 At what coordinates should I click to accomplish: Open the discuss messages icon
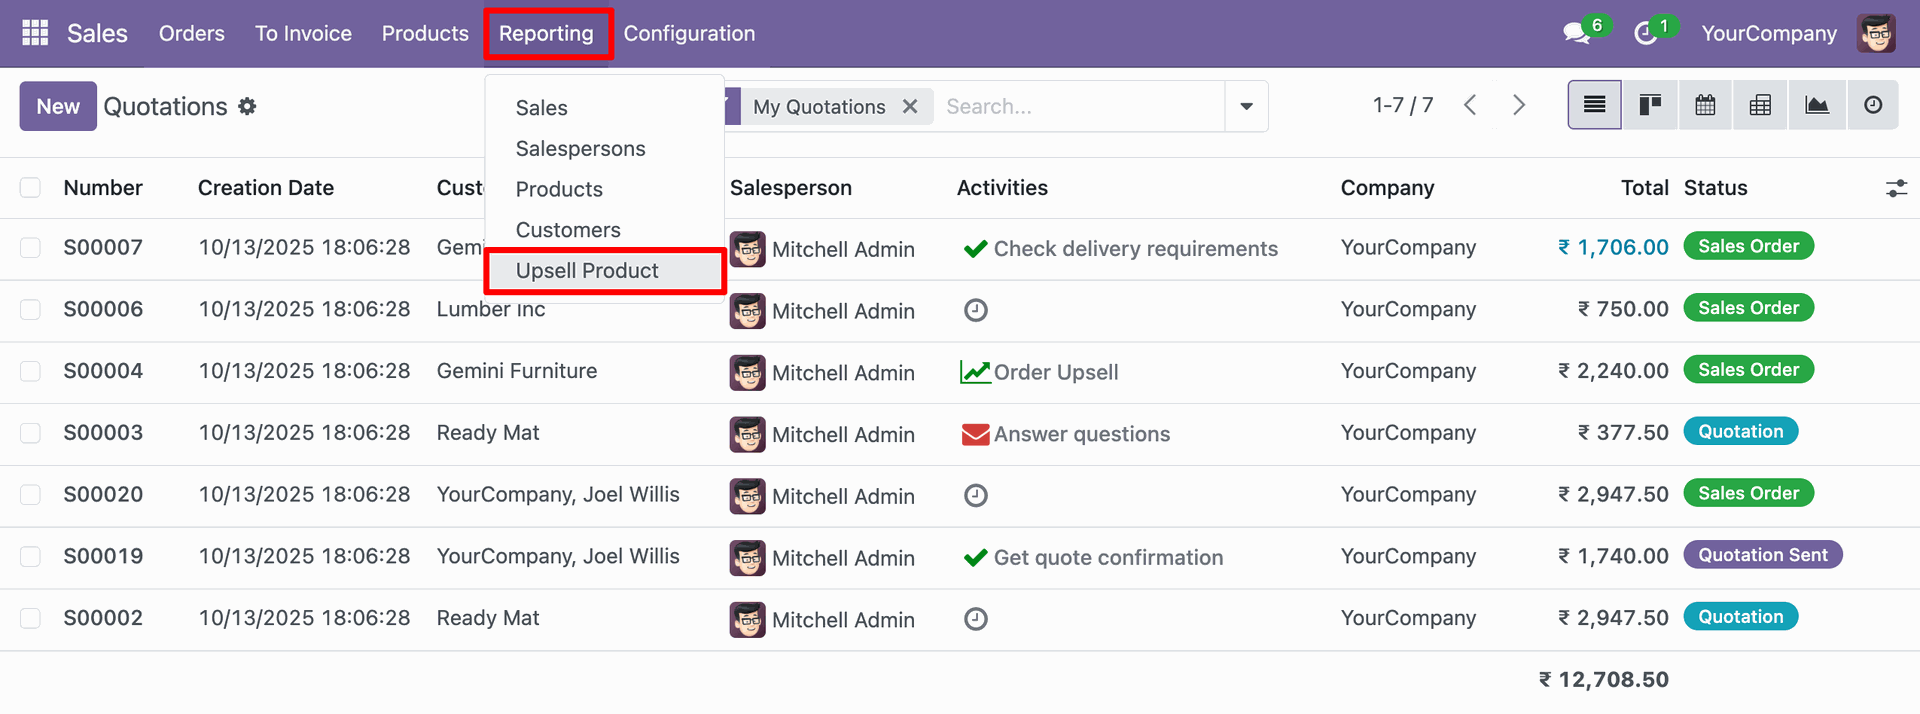click(1577, 33)
